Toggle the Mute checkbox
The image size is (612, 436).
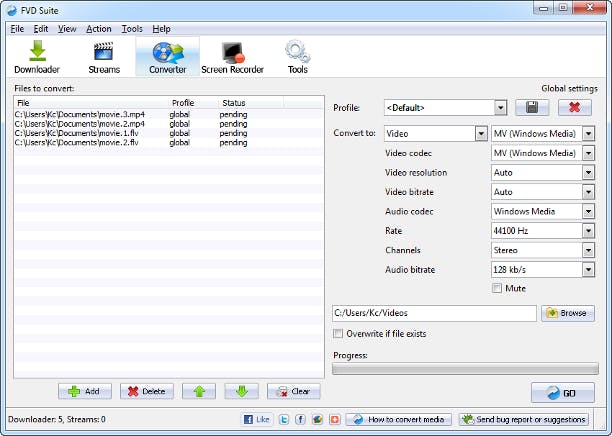point(497,288)
